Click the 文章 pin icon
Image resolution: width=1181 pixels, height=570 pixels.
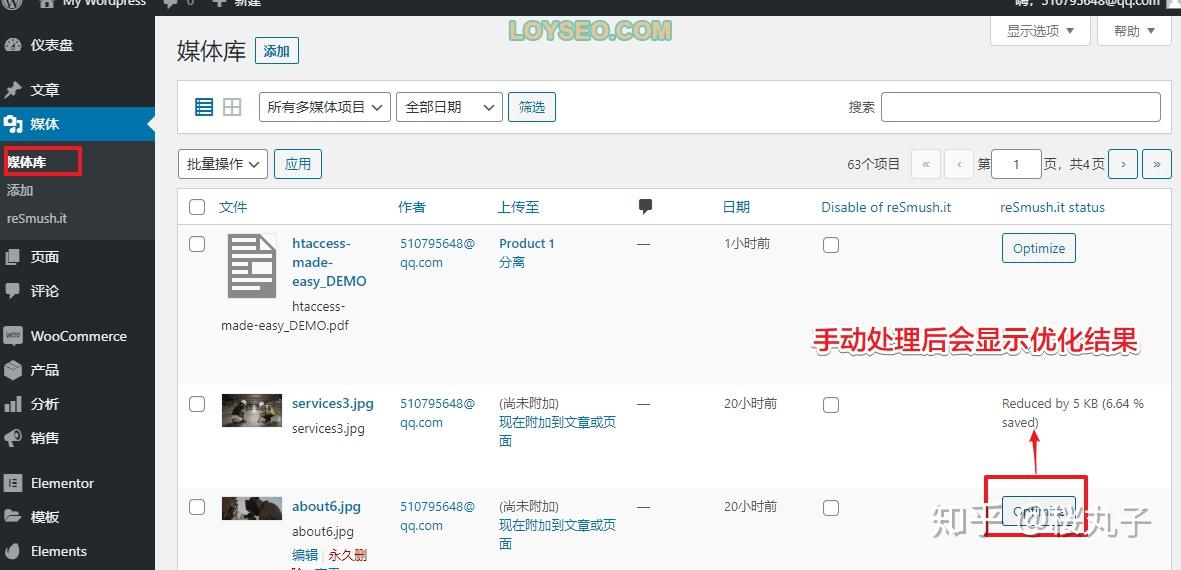point(13,90)
